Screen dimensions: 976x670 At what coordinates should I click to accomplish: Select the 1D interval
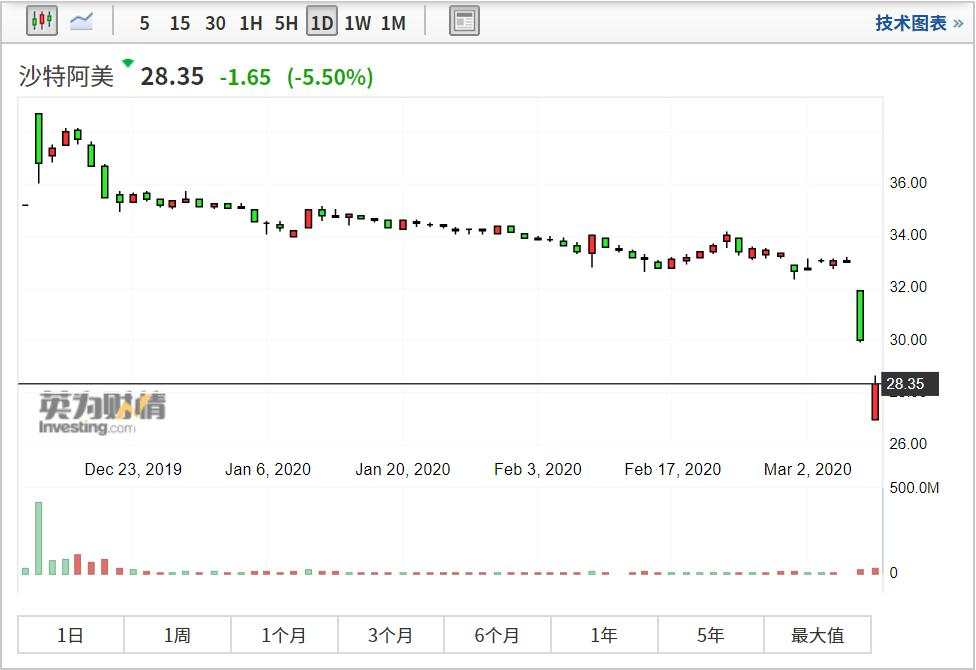click(x=322, y=23)
